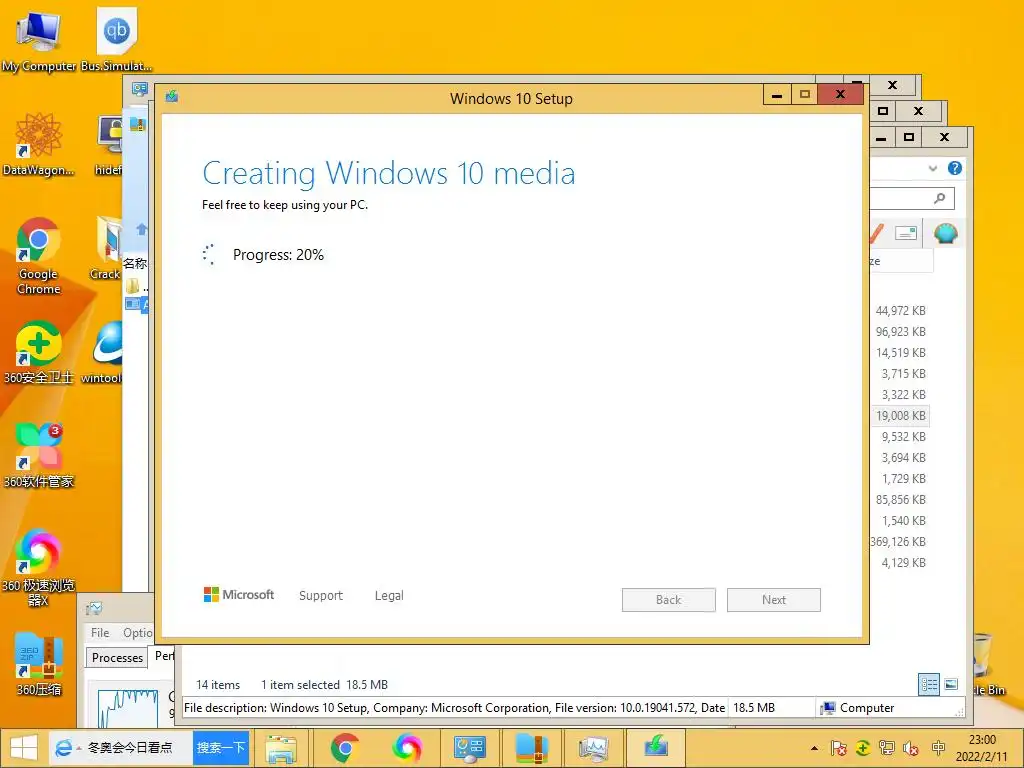Open the Crack folder on the desktop
1024x768 pixels.
tap(106, 248)
